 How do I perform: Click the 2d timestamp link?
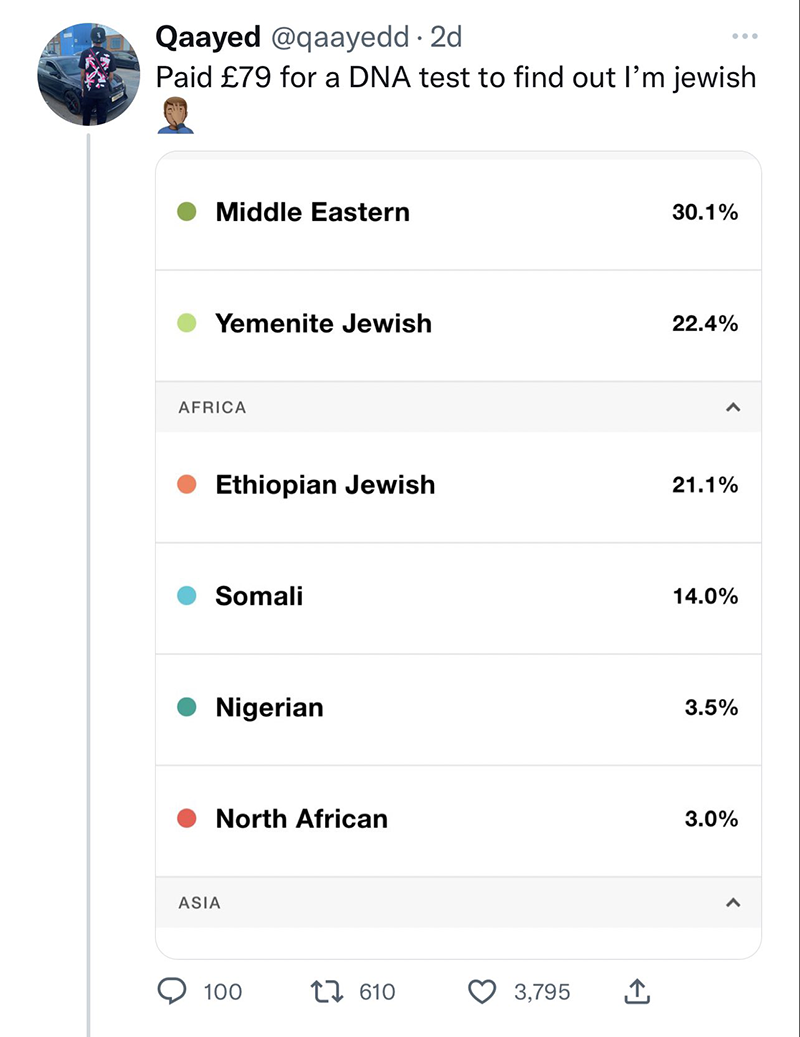(446, 37)
